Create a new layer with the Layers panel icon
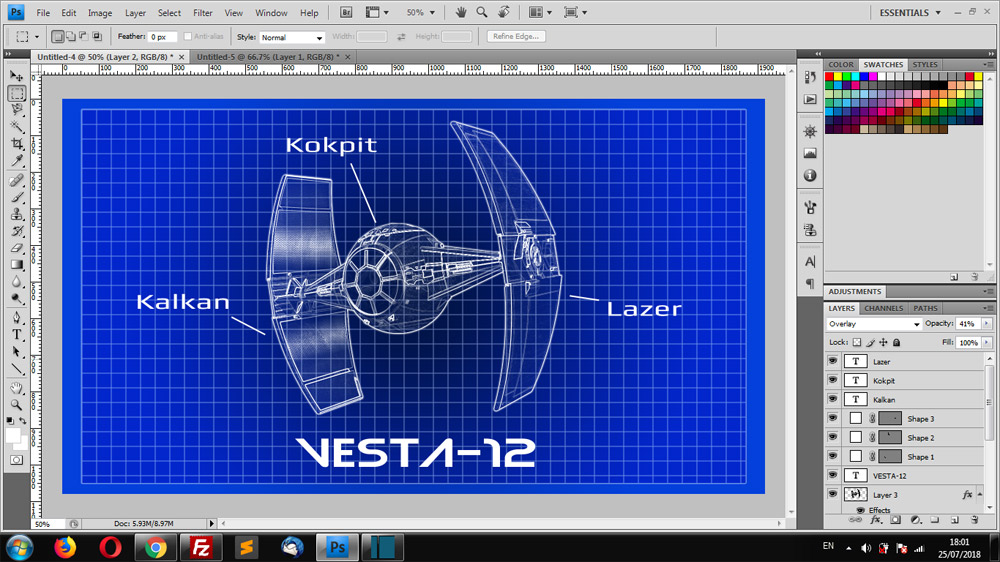Image resolution: width=1000 pixels, height=562 pixels. (x=955, y=520)
